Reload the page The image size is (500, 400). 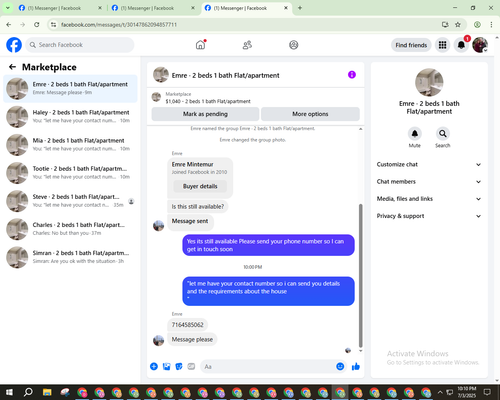tap(37, 24)
